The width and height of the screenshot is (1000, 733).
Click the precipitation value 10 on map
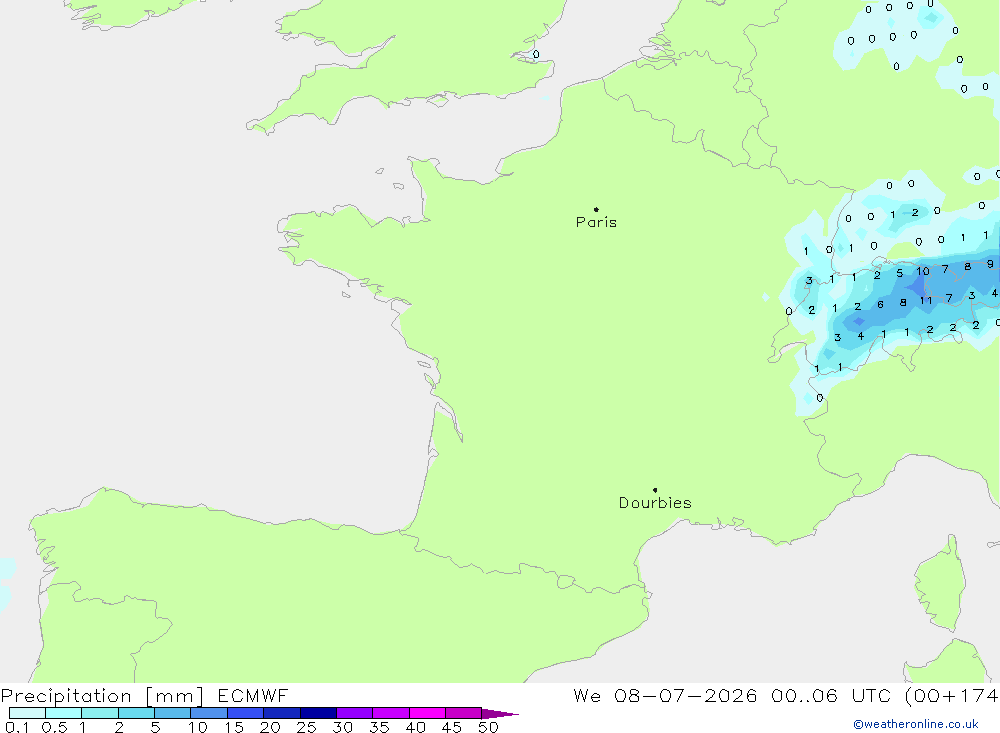[x=923, y=271]
